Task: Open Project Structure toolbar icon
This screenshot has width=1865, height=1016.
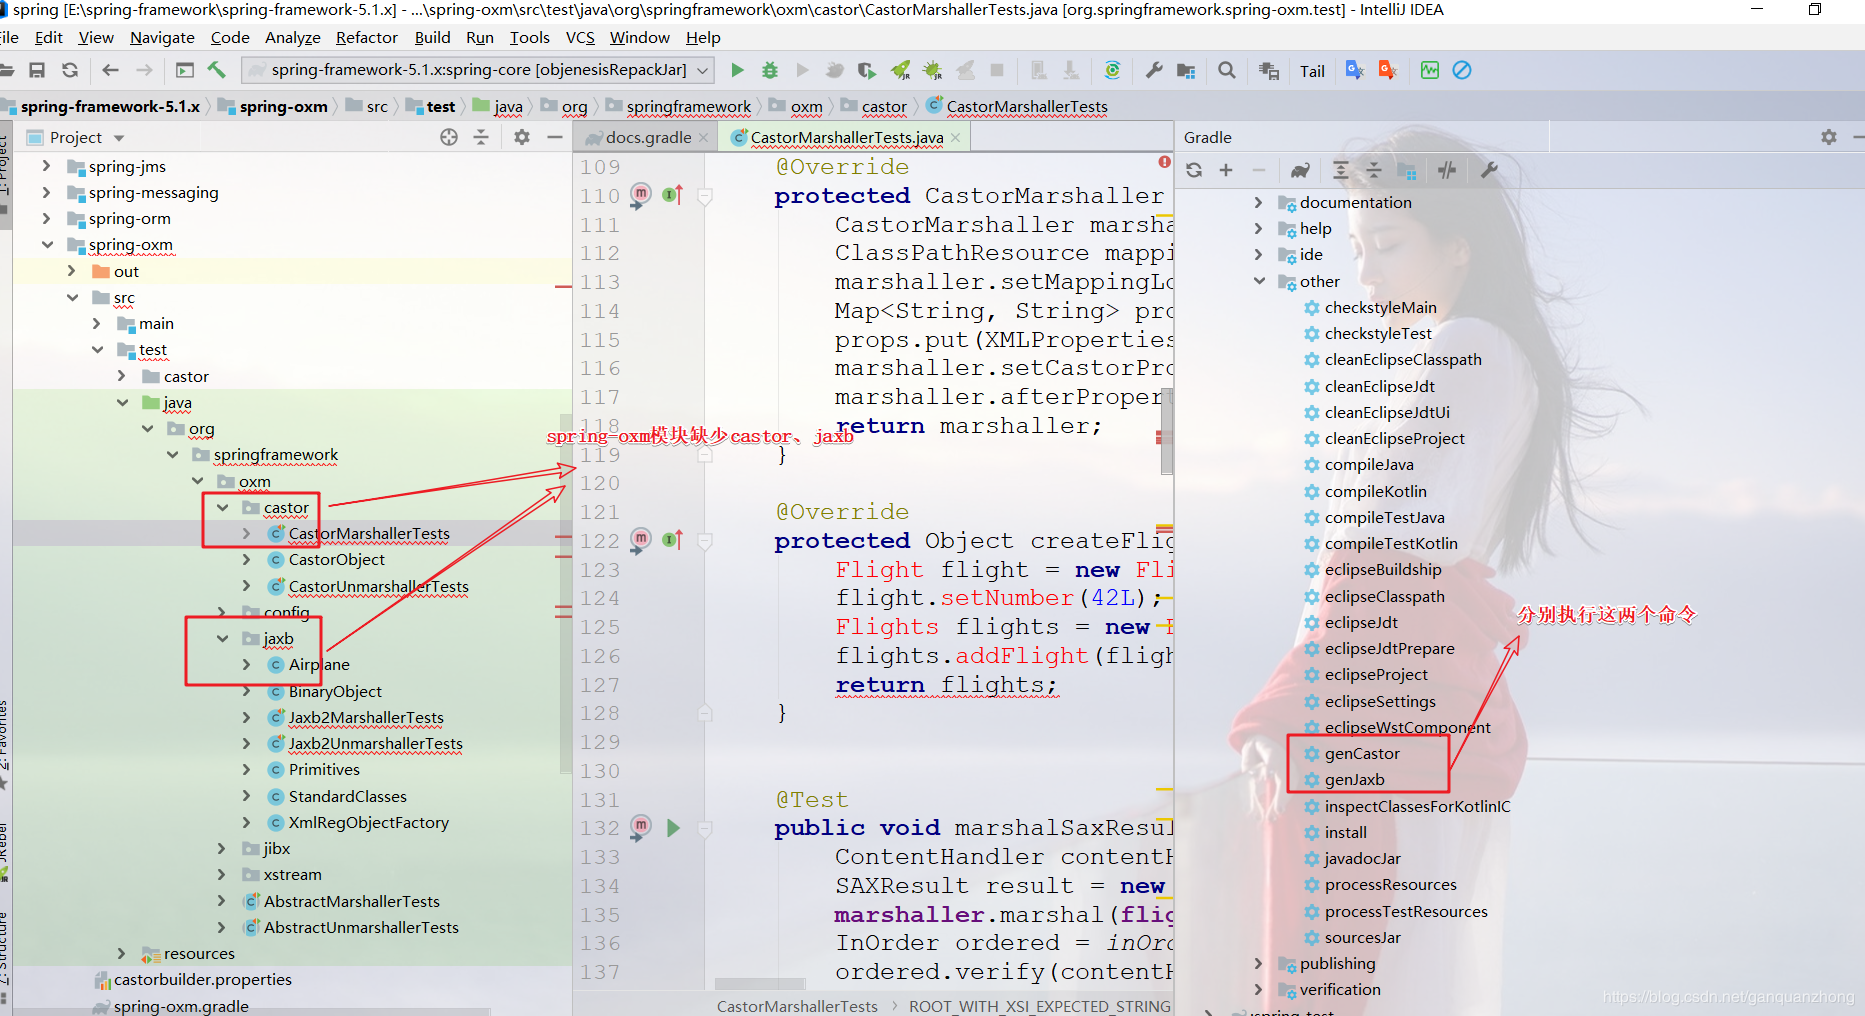Action: (x=1187, y=70)
